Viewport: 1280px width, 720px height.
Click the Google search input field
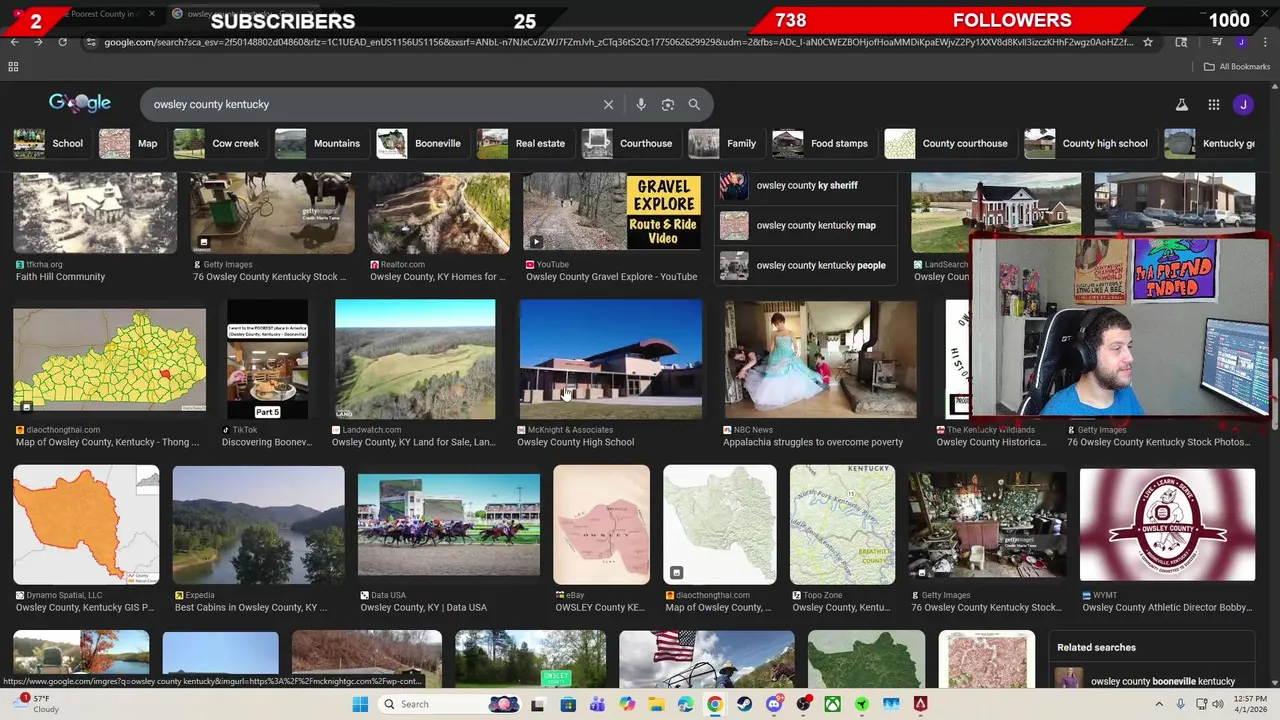pyautogui.click(x=370, y=104)
